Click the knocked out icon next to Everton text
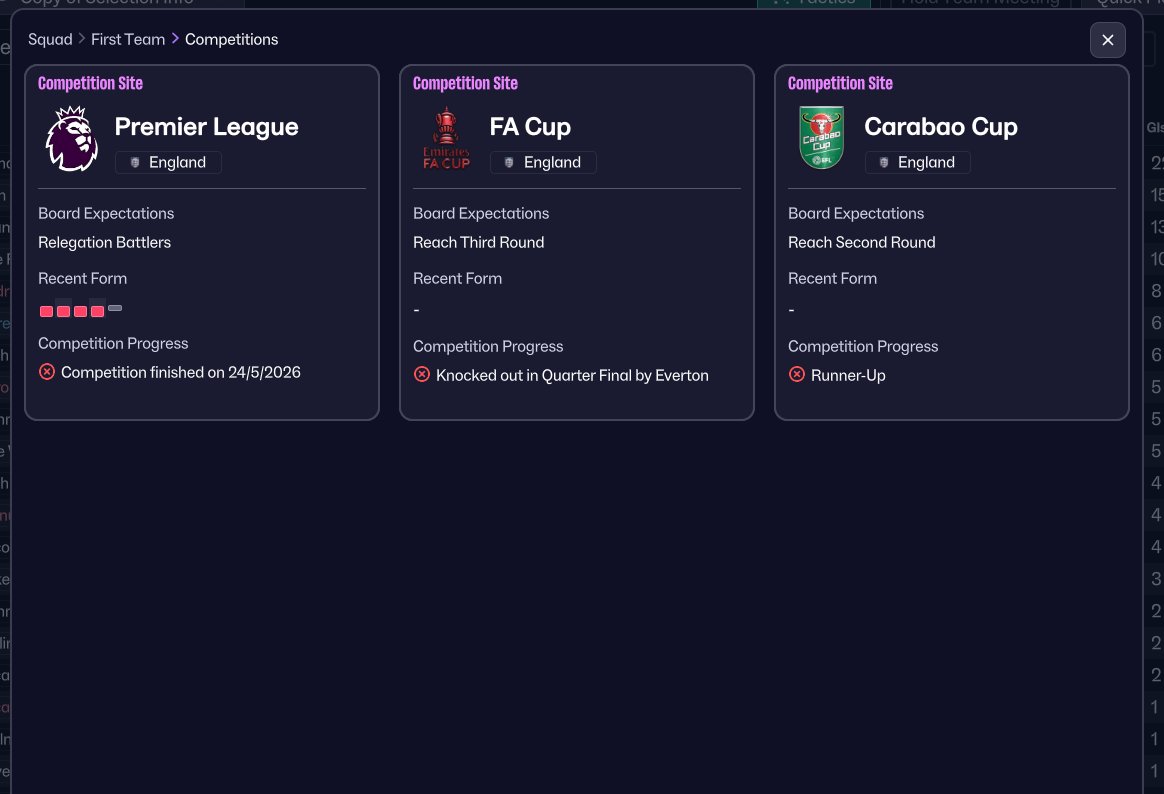The width and height of the screenshot is (1164, 794). (422, 374)
